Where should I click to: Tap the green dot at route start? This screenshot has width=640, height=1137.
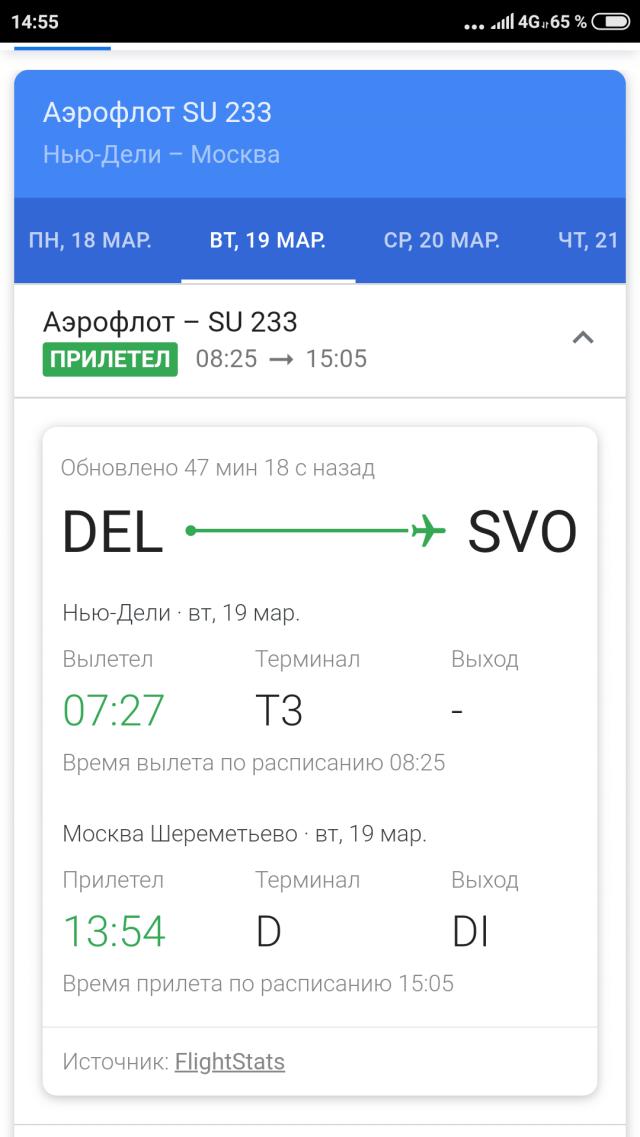tap(192, 531)
